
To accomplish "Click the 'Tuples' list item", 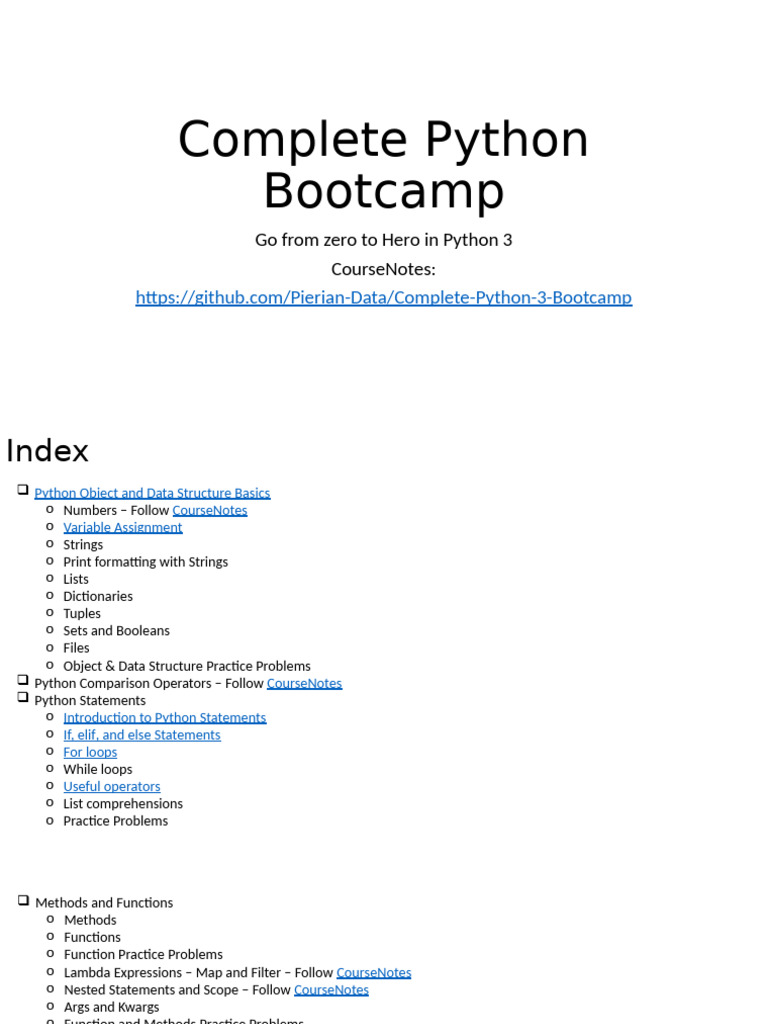I will coord(82,613).
